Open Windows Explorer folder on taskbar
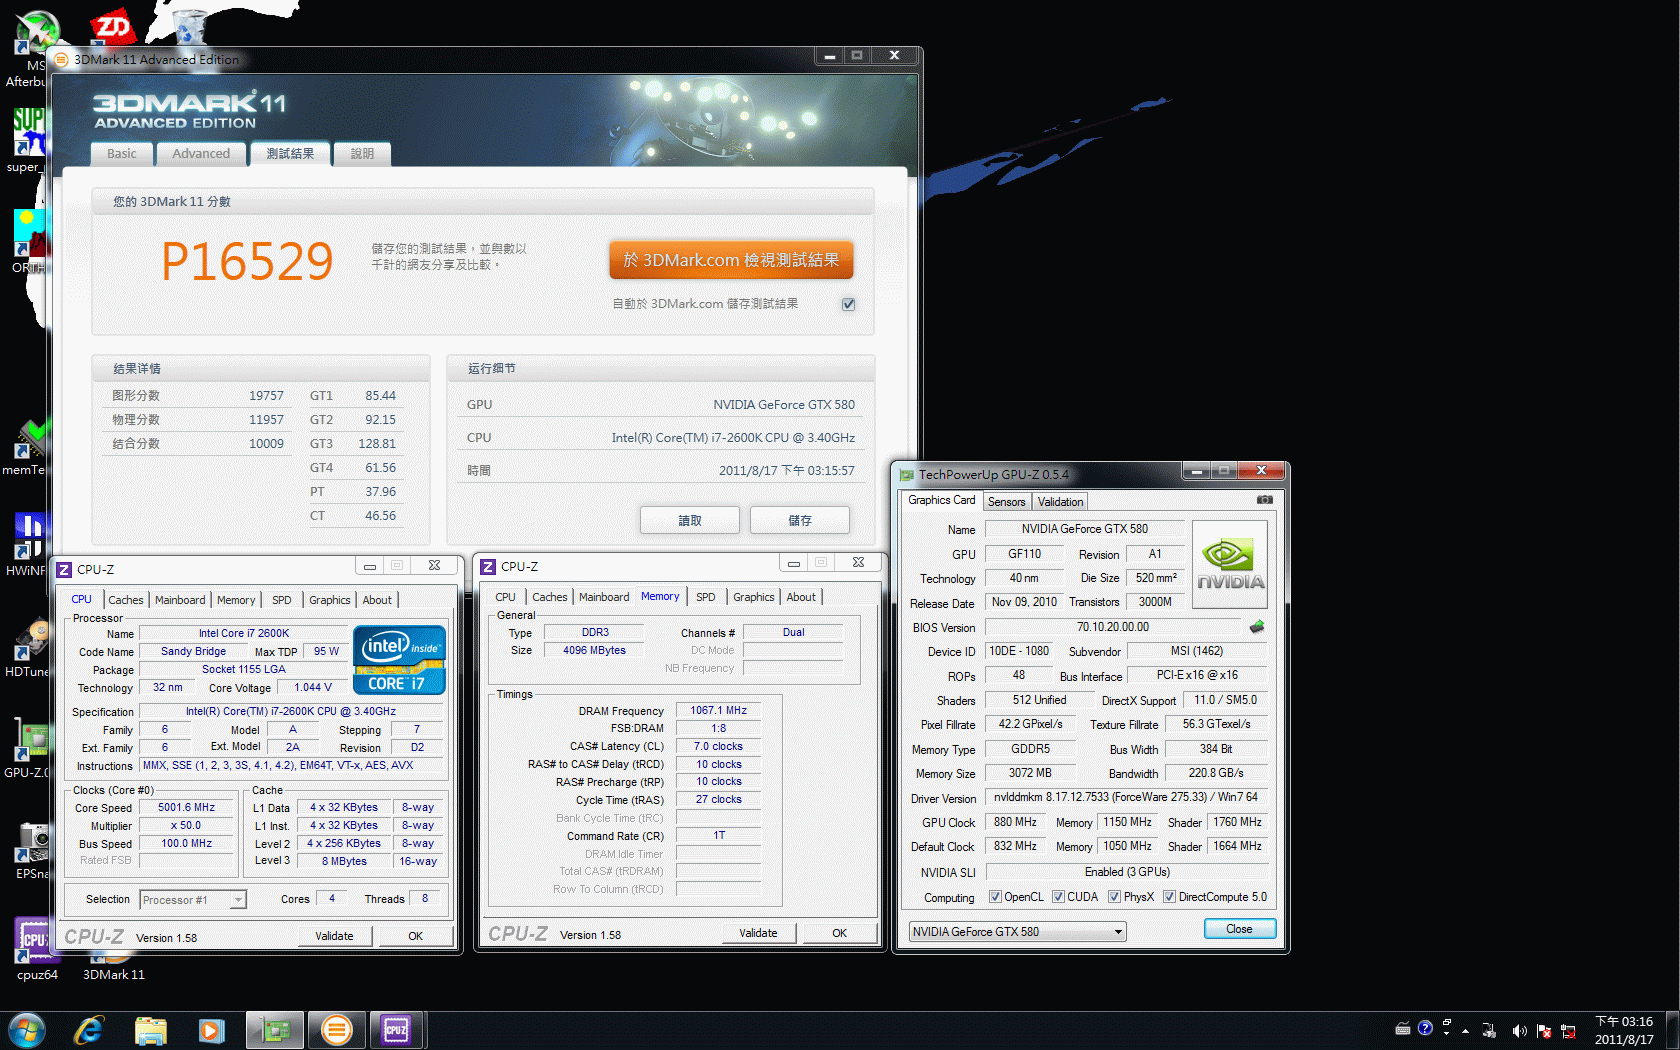1680x1050 pixels. coord(151,1030)
